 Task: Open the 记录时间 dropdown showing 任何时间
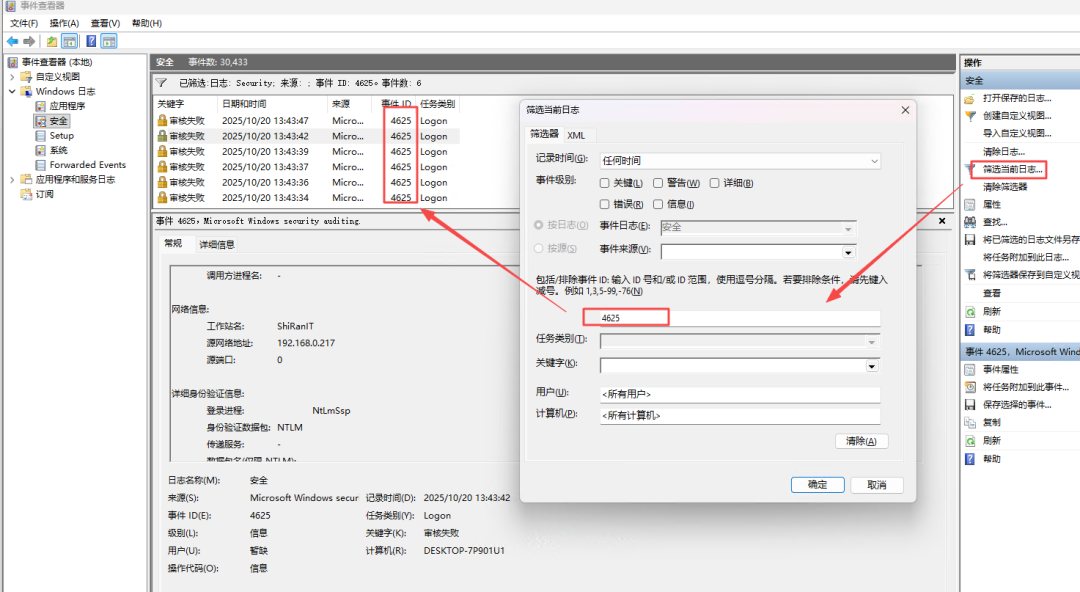[740, 161]
